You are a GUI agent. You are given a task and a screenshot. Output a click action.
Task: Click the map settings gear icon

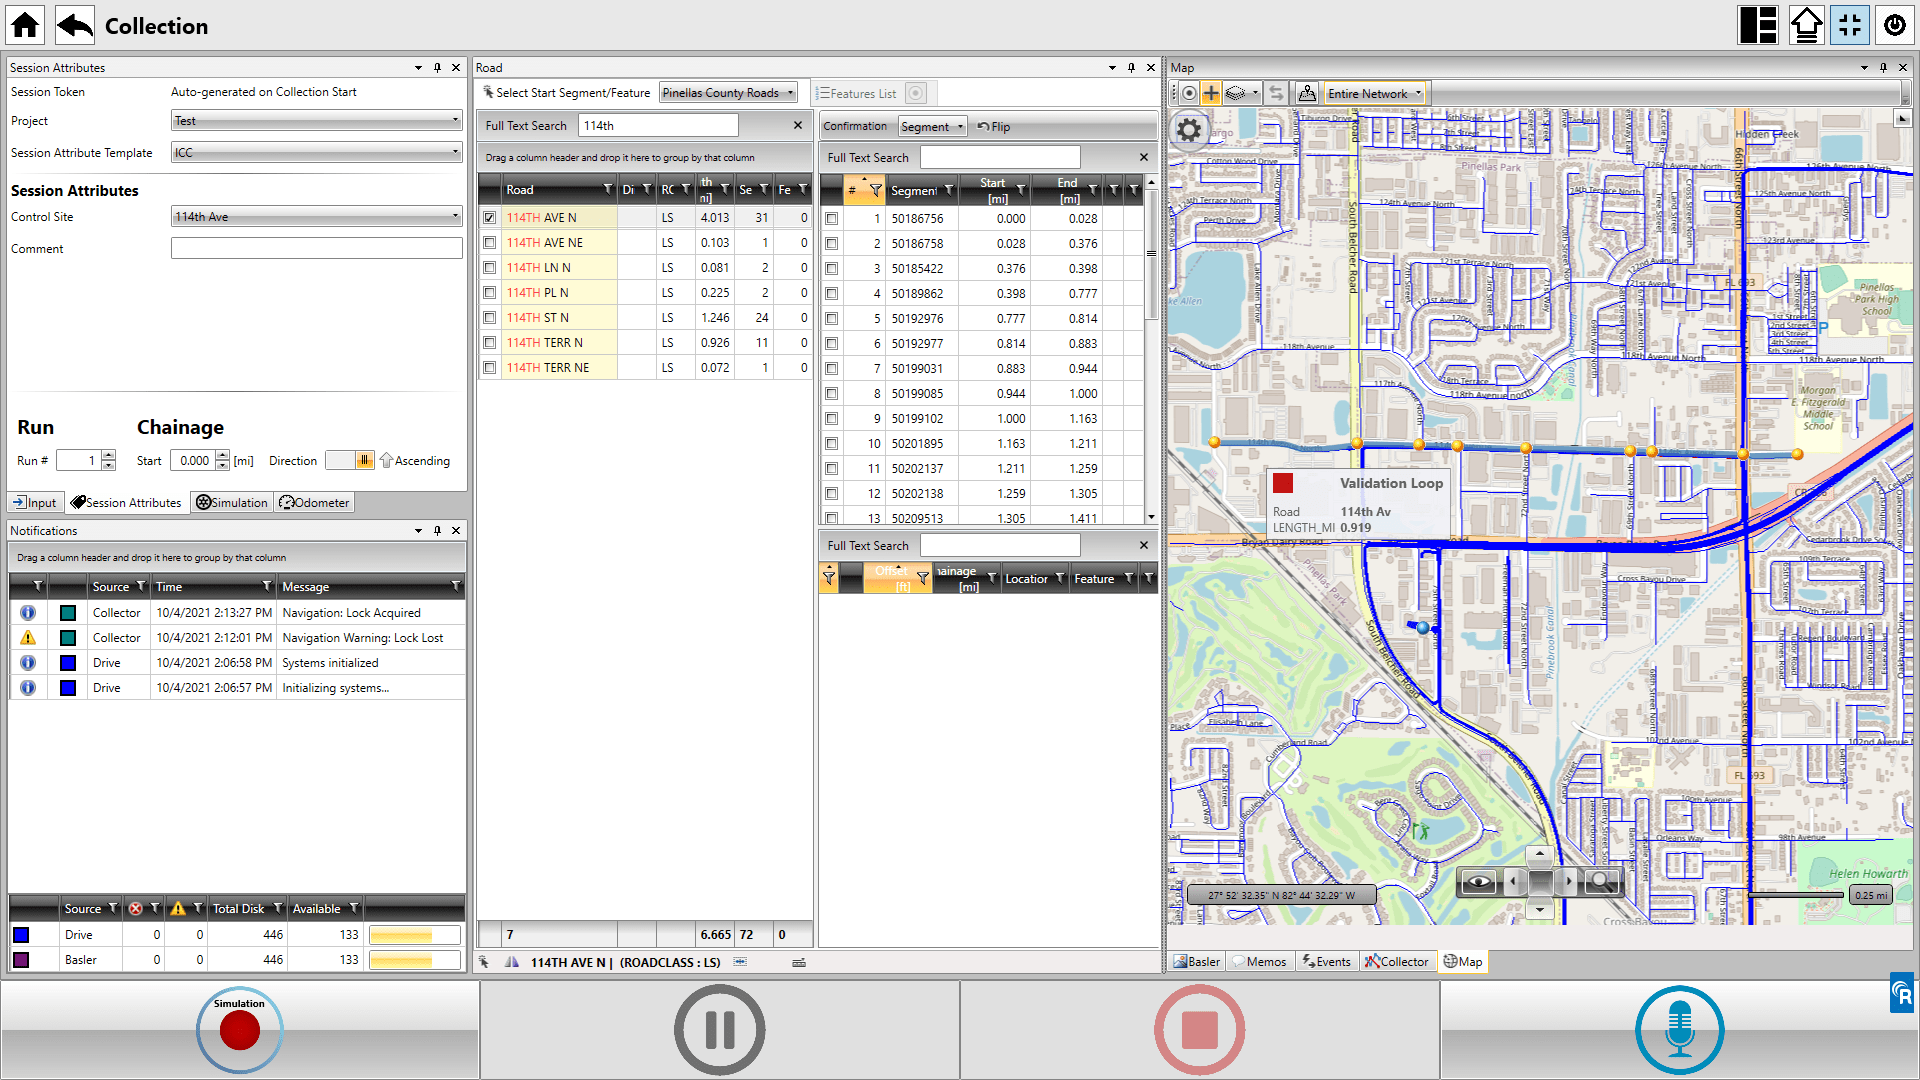pyautogui.click(x=1189, y=130)
